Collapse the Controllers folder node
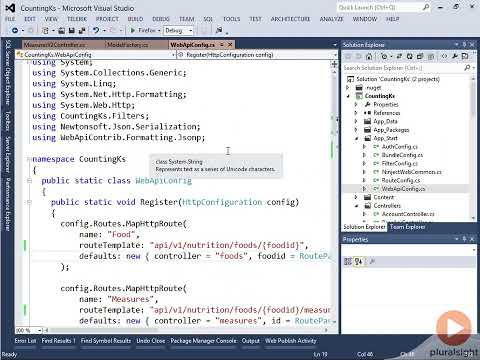The height and width of the screenshot is (360, 480). [356, 206]
